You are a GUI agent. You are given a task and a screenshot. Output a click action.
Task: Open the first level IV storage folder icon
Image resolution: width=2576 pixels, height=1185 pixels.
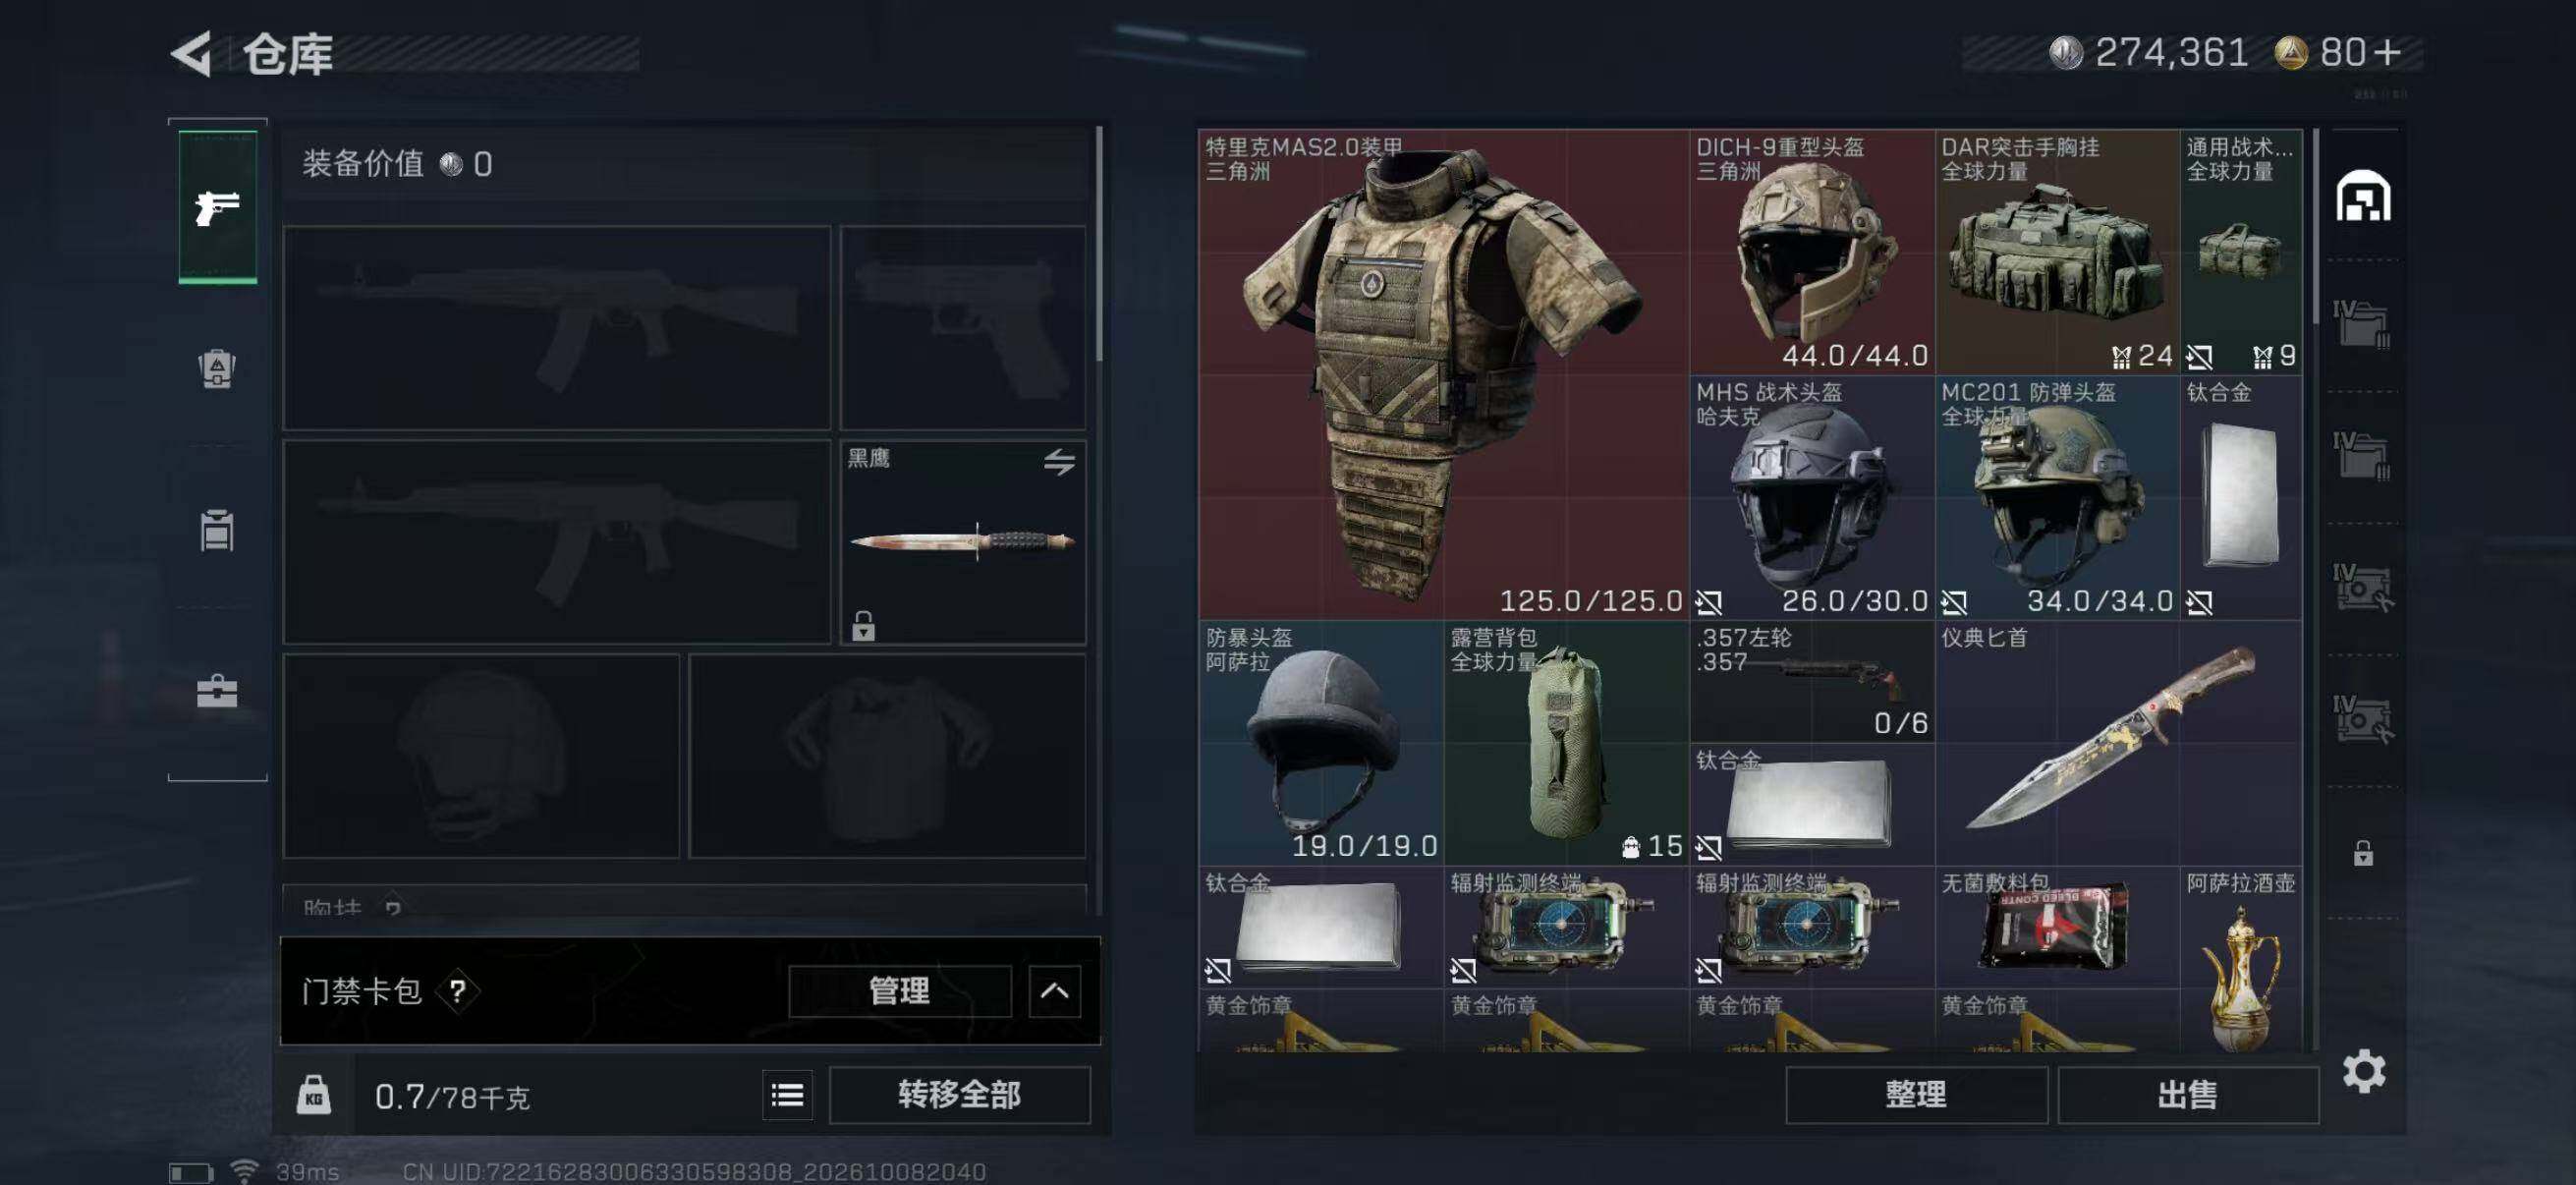[x=2362, y=324]
